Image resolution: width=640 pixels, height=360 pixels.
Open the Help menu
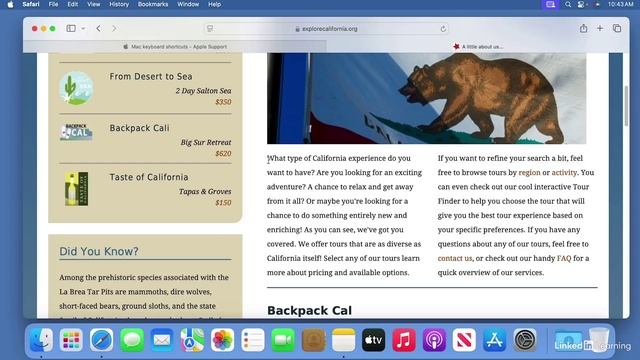point(214,4)
